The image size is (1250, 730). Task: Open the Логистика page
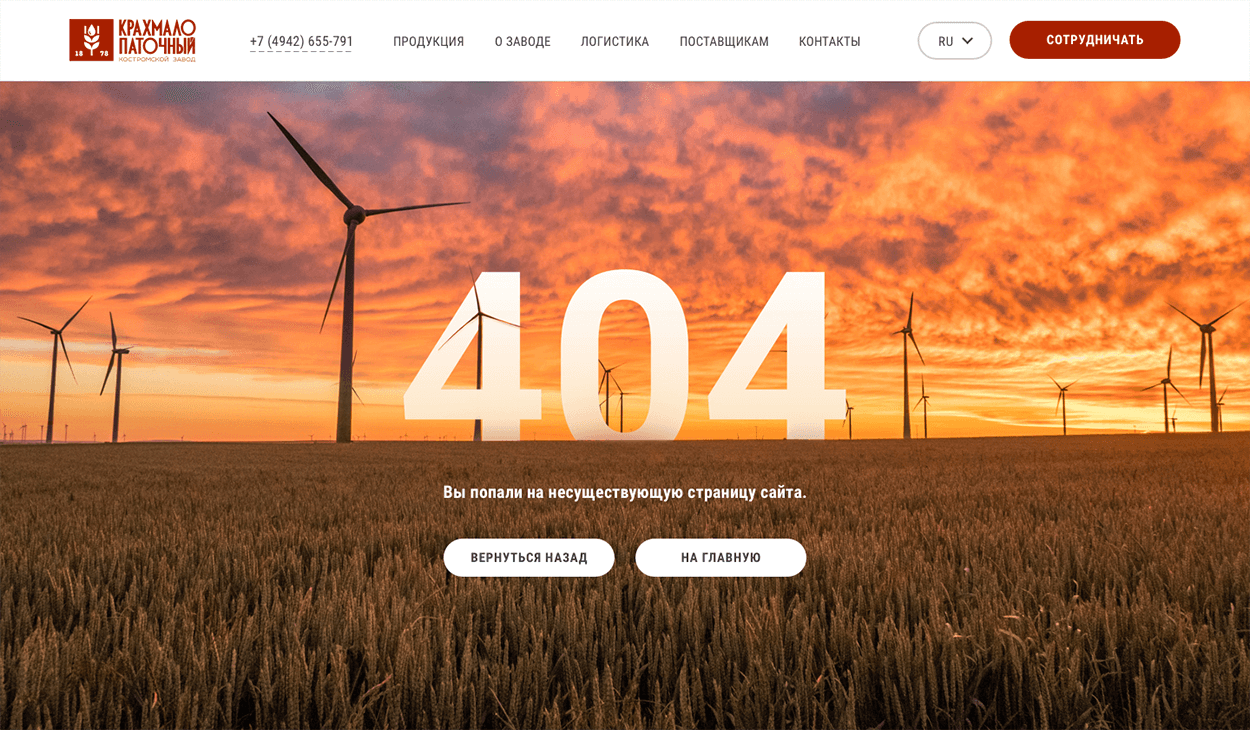614,42
